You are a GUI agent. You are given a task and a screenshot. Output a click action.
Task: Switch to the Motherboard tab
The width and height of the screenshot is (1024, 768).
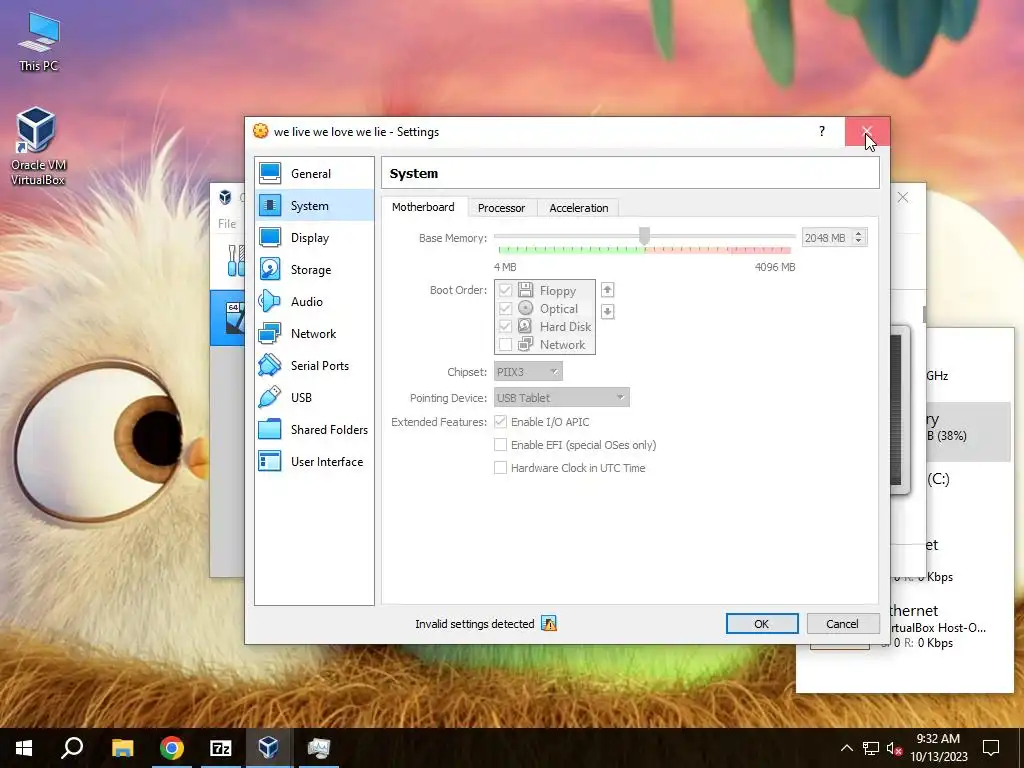click(423, 207)
